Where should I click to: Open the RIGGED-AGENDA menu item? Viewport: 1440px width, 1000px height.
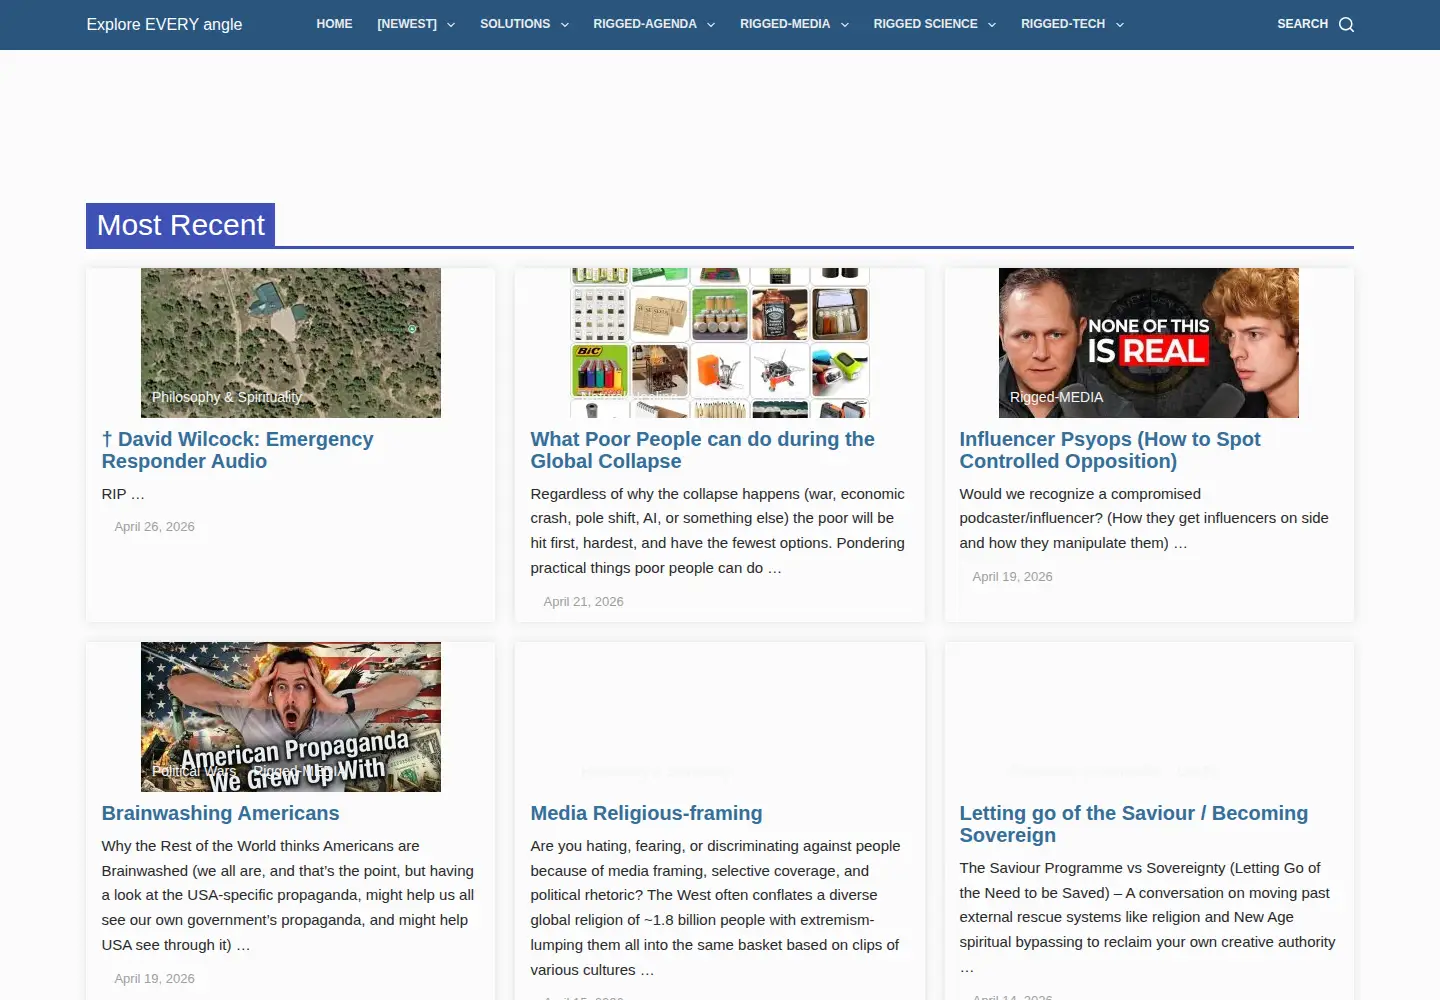coord(645,24)
